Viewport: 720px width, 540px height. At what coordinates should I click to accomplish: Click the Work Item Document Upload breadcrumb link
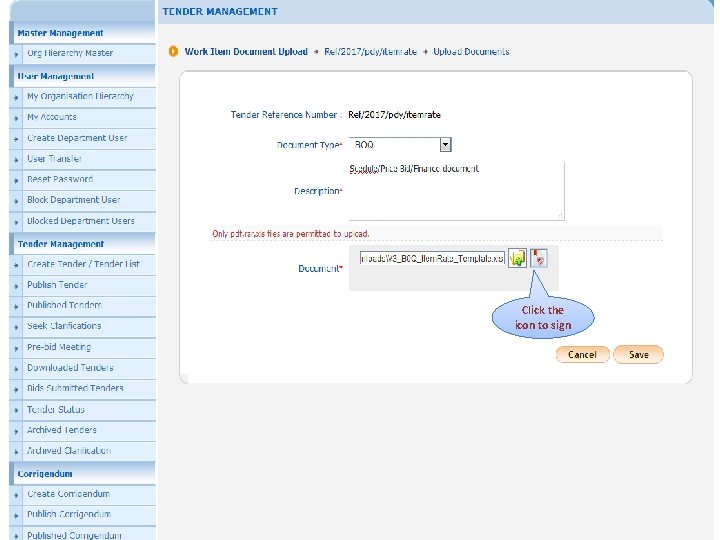click(x=246, y=51)
